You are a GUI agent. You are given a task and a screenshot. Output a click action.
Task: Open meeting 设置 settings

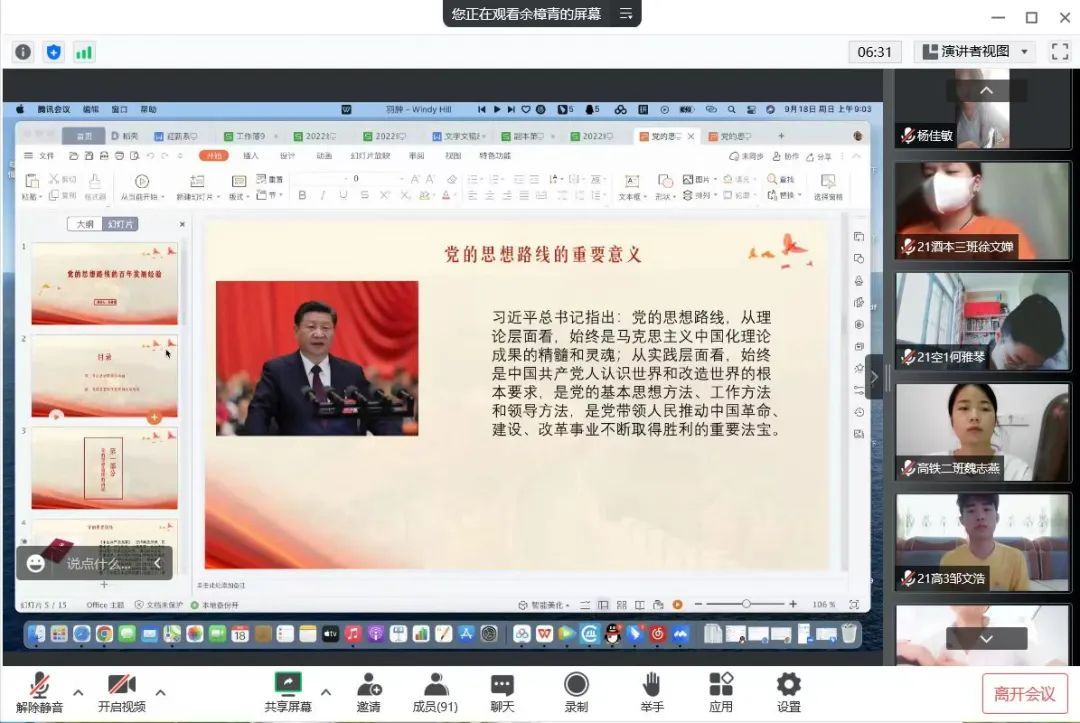tap(789, 693)
